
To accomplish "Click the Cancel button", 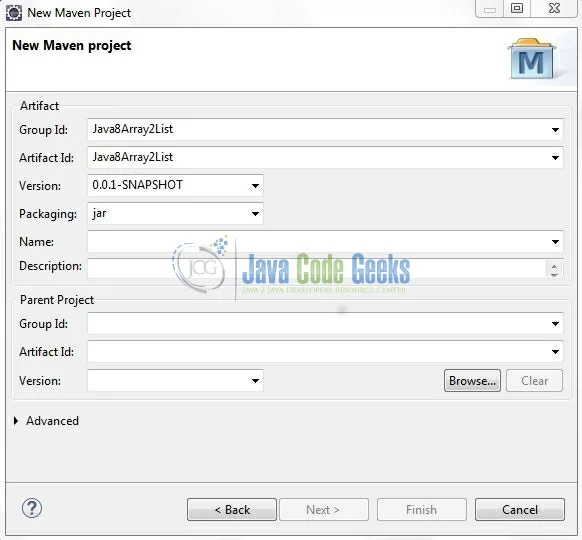I will 520,510.
